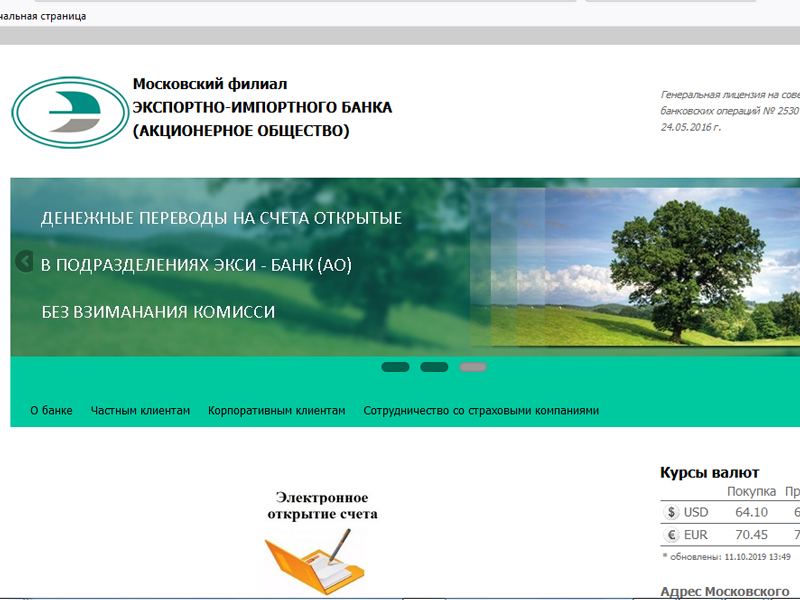Click banner text "БЕЗ ВЗИМАНАНИЯ КОМИССИ"

click(x=158, y=312)
